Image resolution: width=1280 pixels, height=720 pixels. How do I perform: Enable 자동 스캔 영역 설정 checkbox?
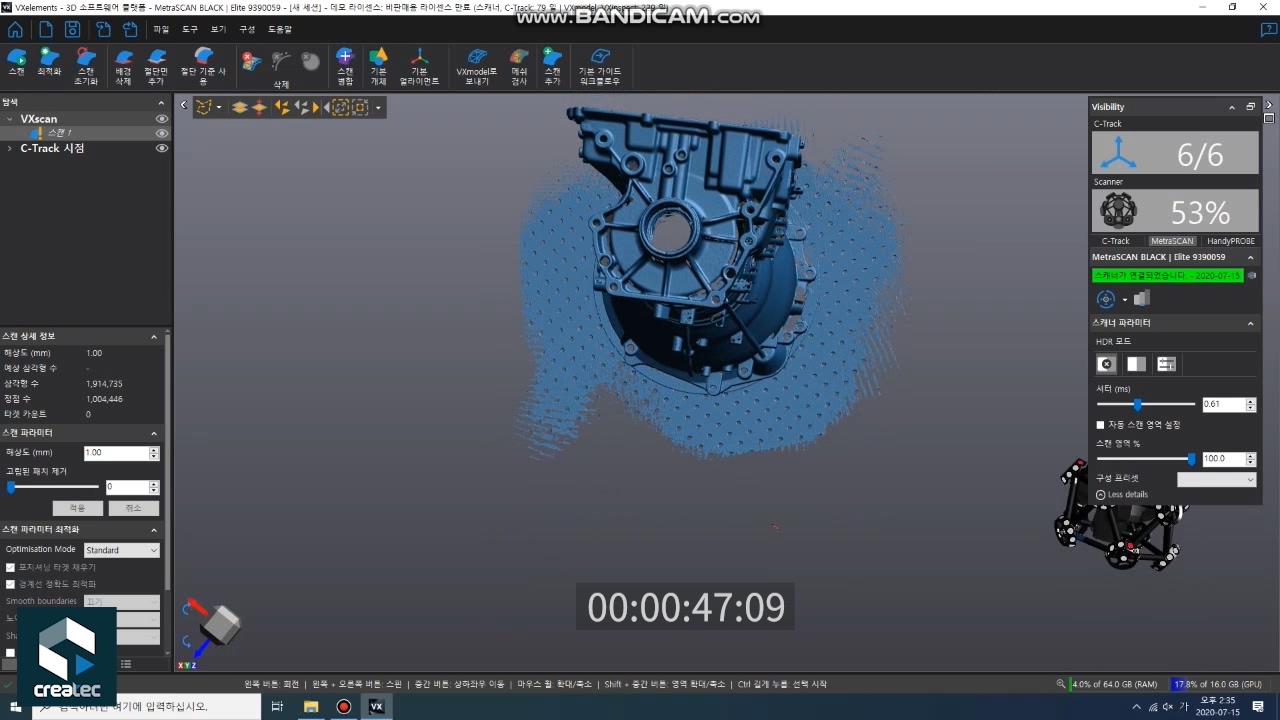(1101, 425)
